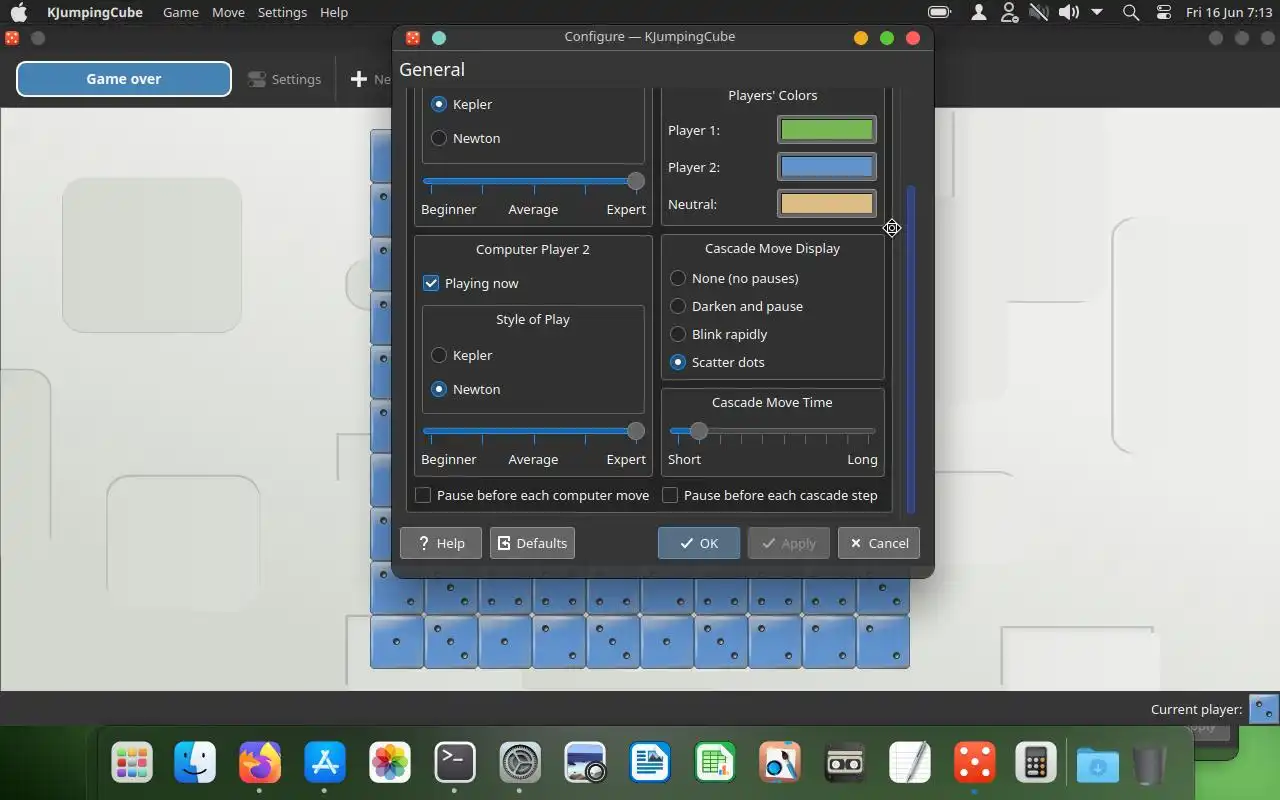
Task: Open the volume speaker icon
Action: [x=1069, y=12]
